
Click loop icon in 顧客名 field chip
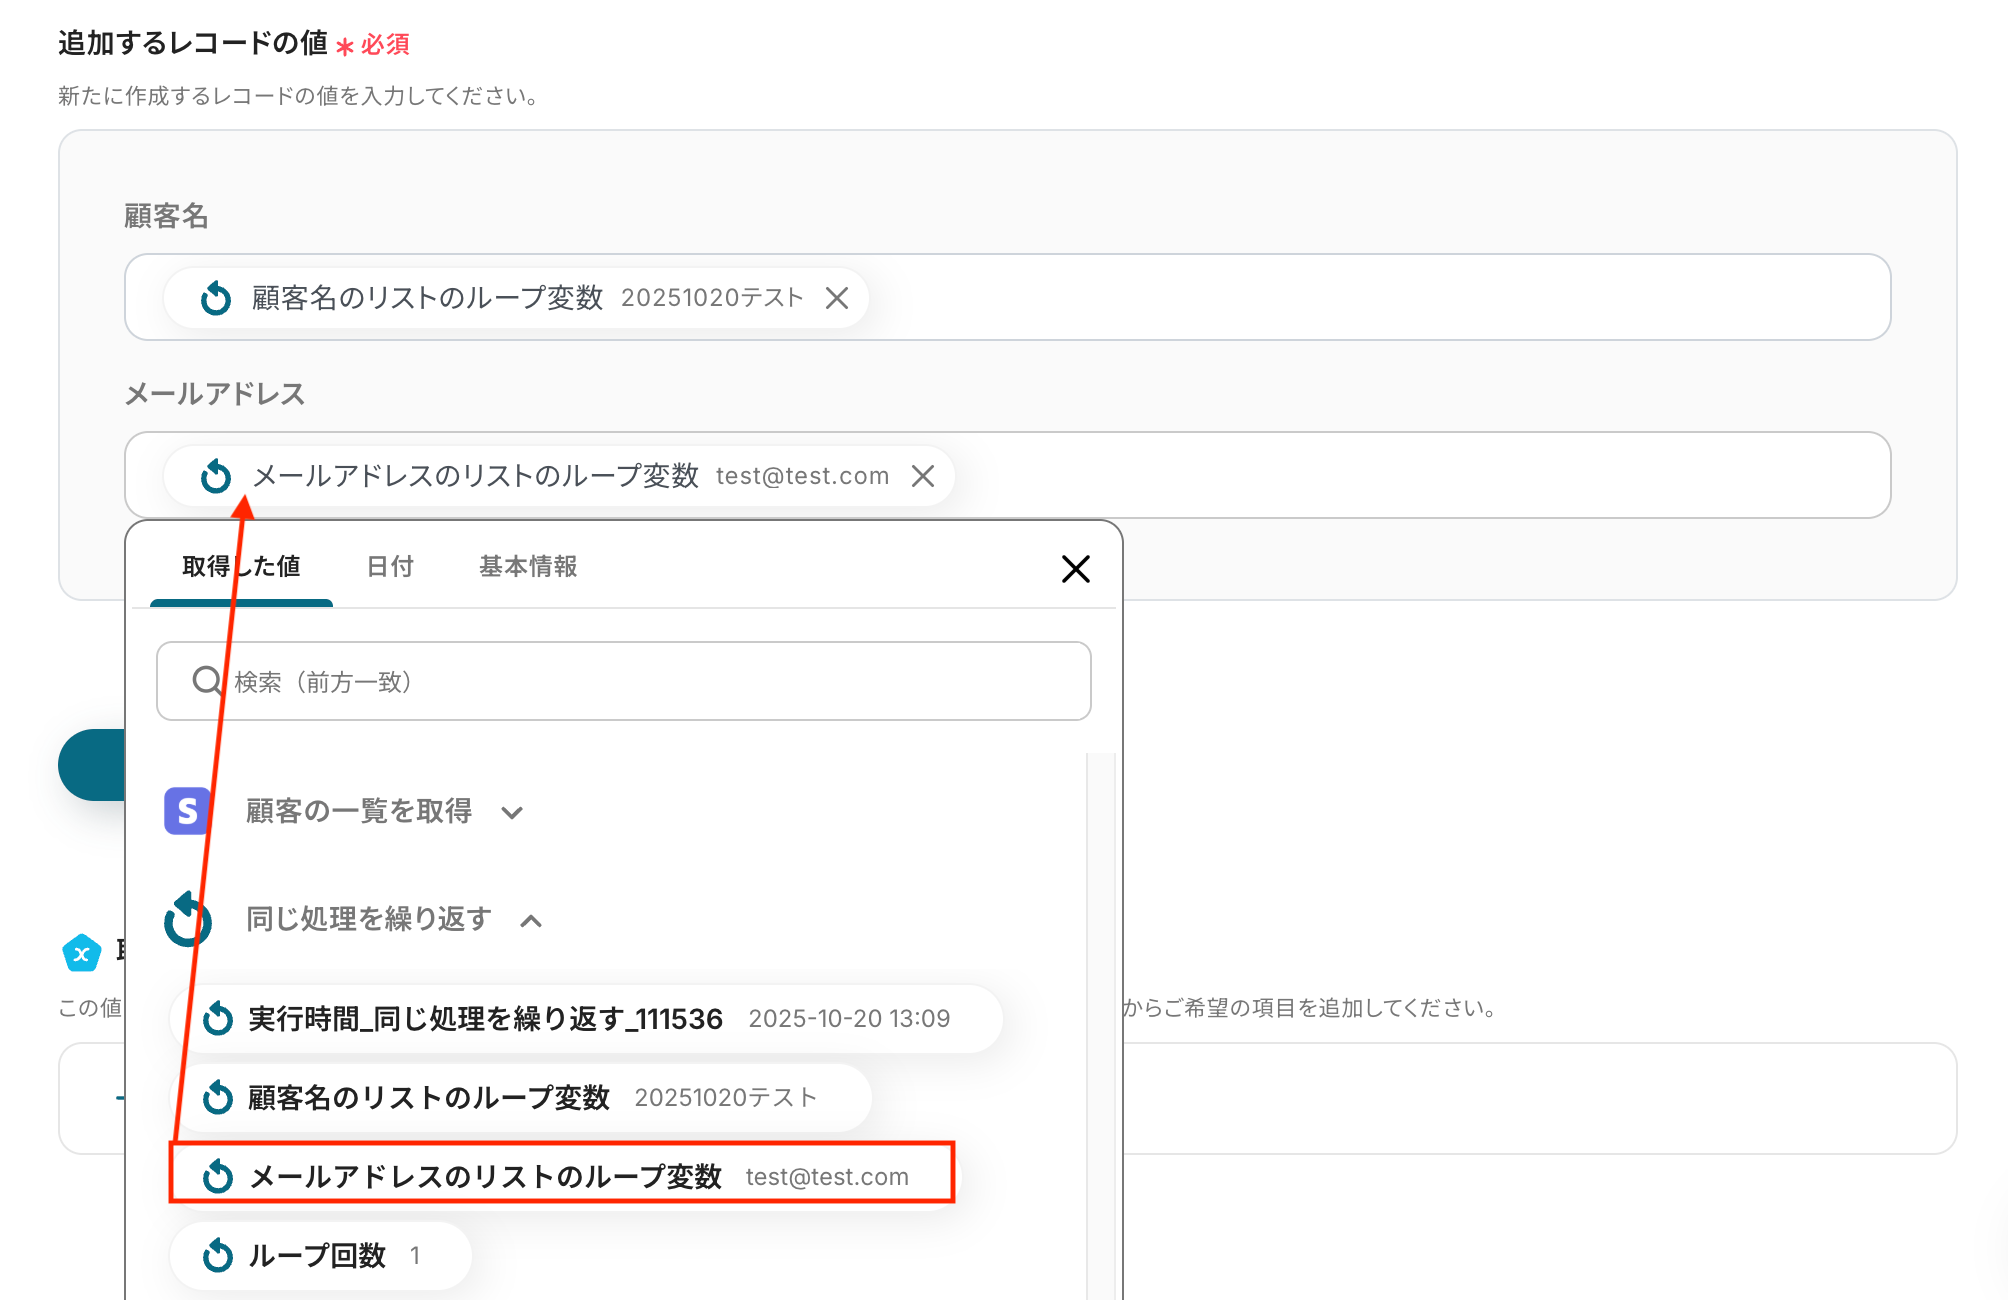tap(216, 298)
